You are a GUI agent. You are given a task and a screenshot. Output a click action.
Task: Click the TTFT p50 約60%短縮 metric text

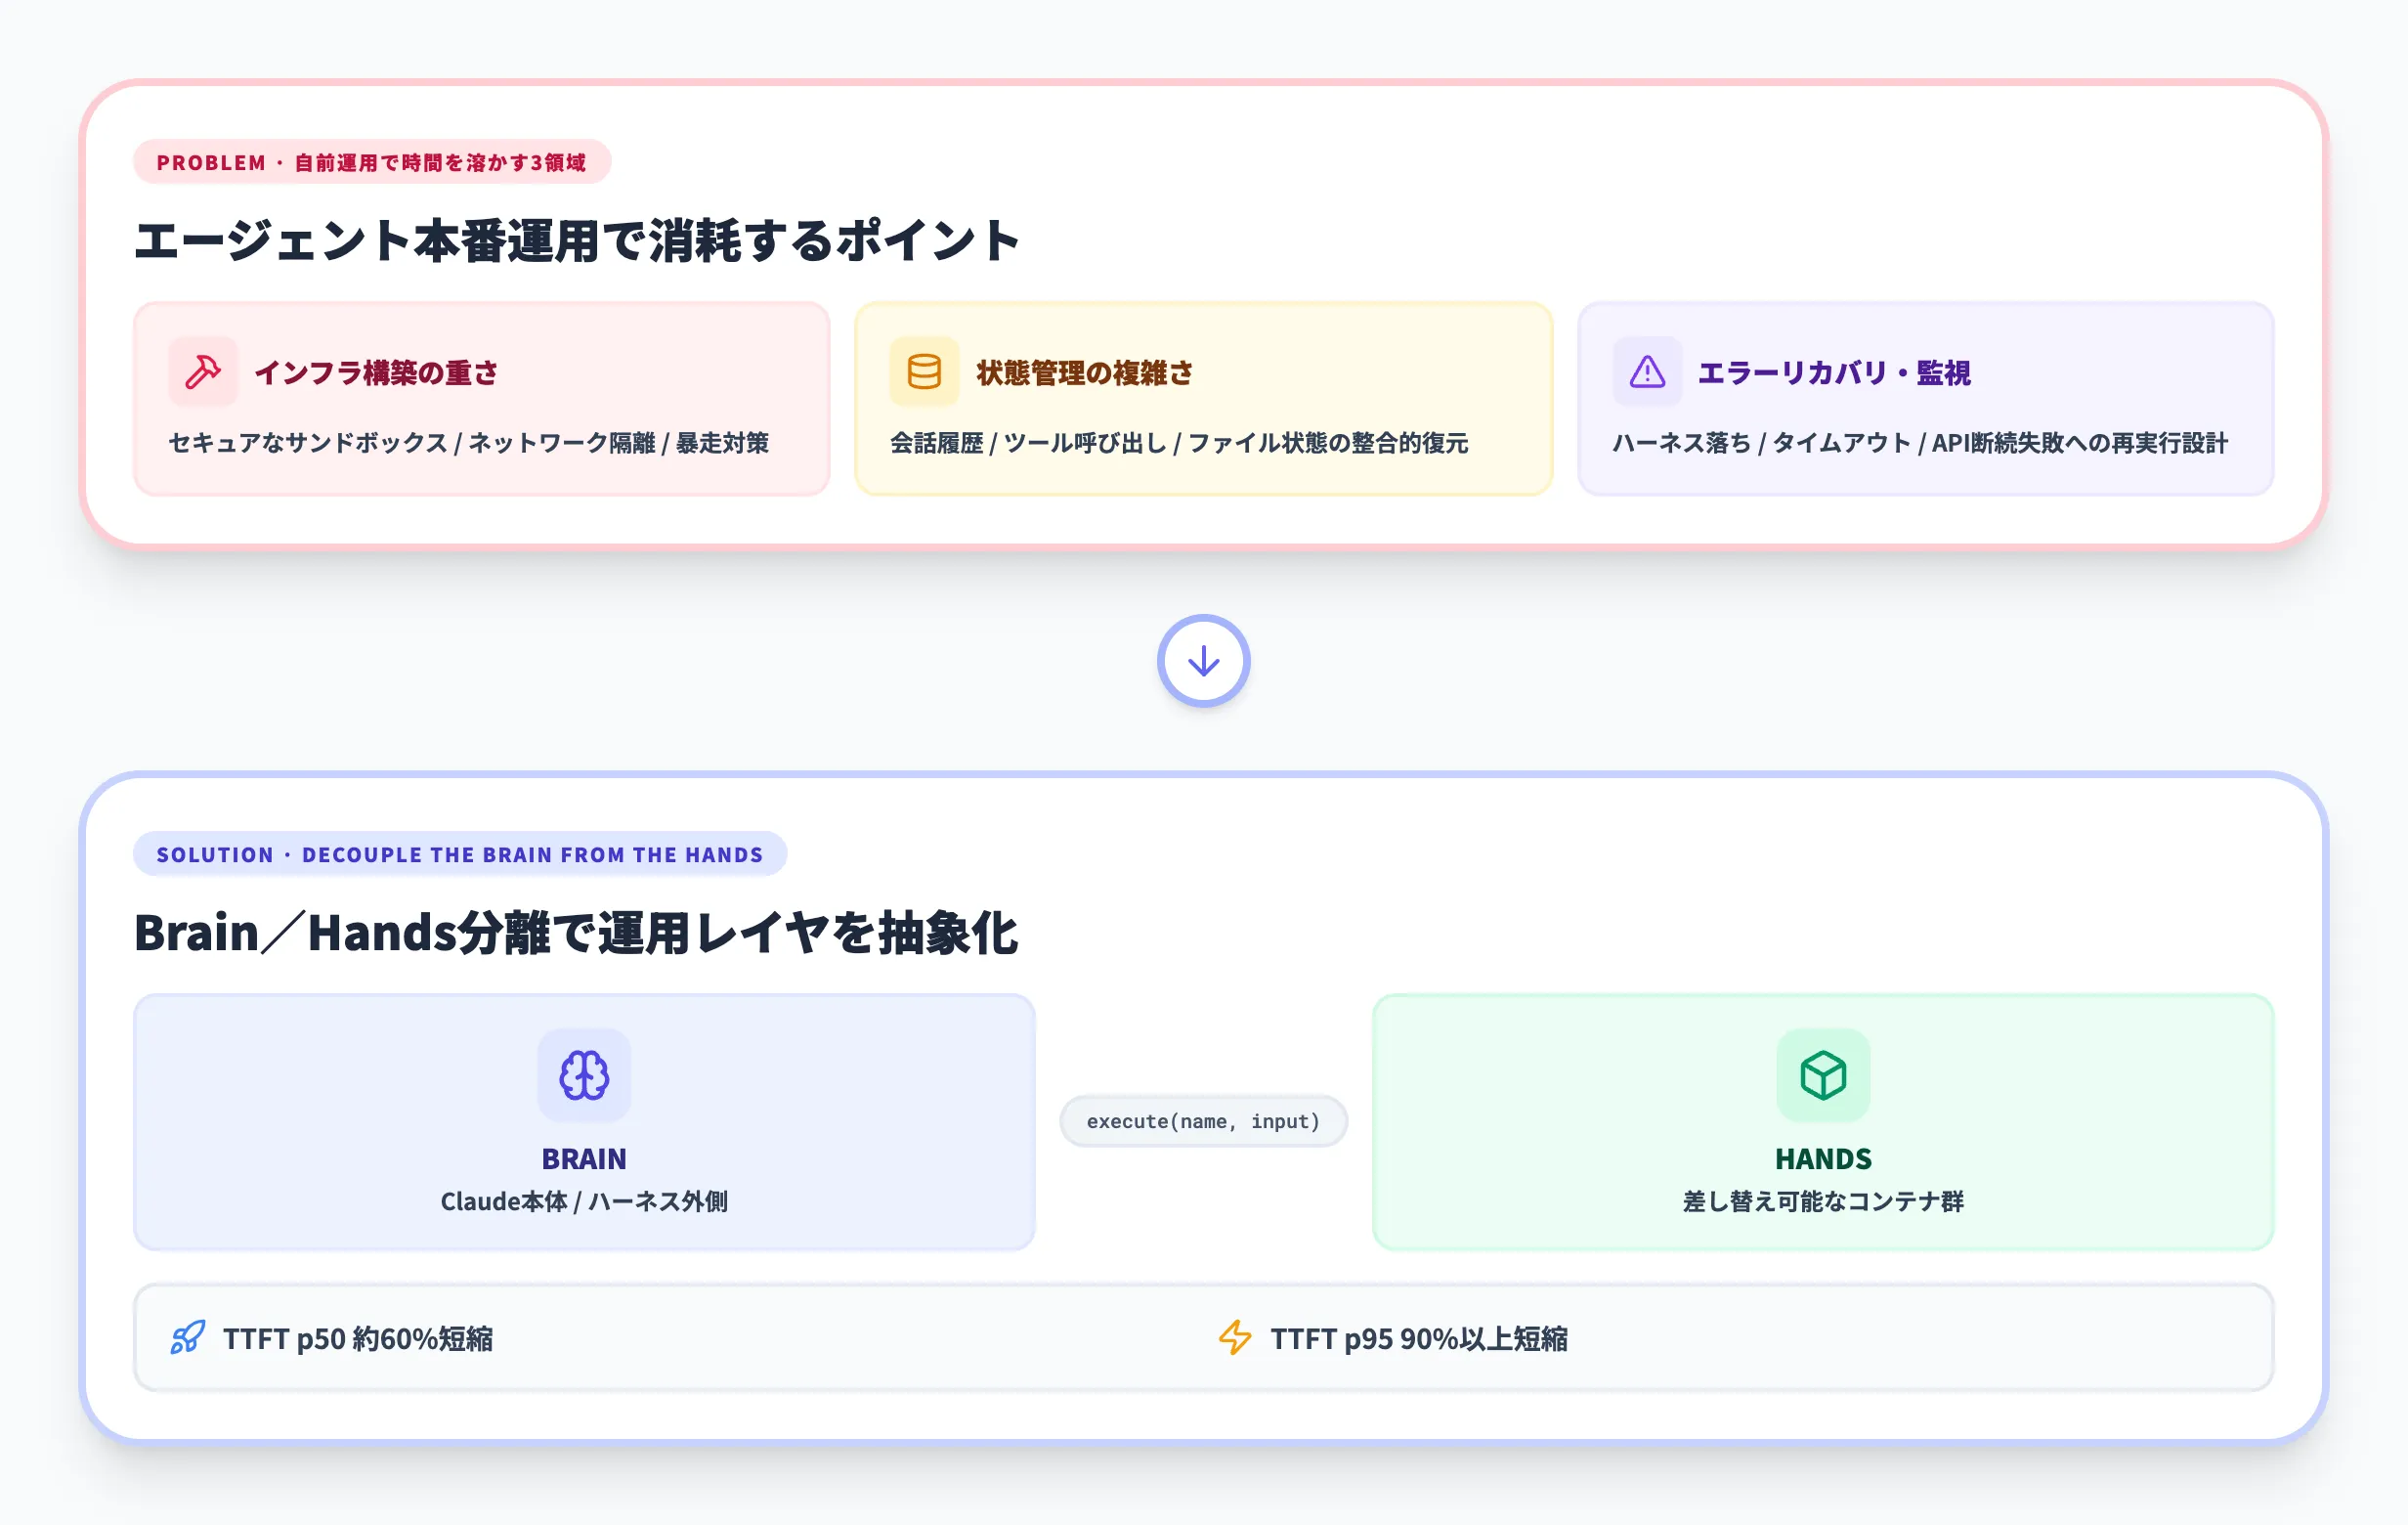coord(360,1338)
